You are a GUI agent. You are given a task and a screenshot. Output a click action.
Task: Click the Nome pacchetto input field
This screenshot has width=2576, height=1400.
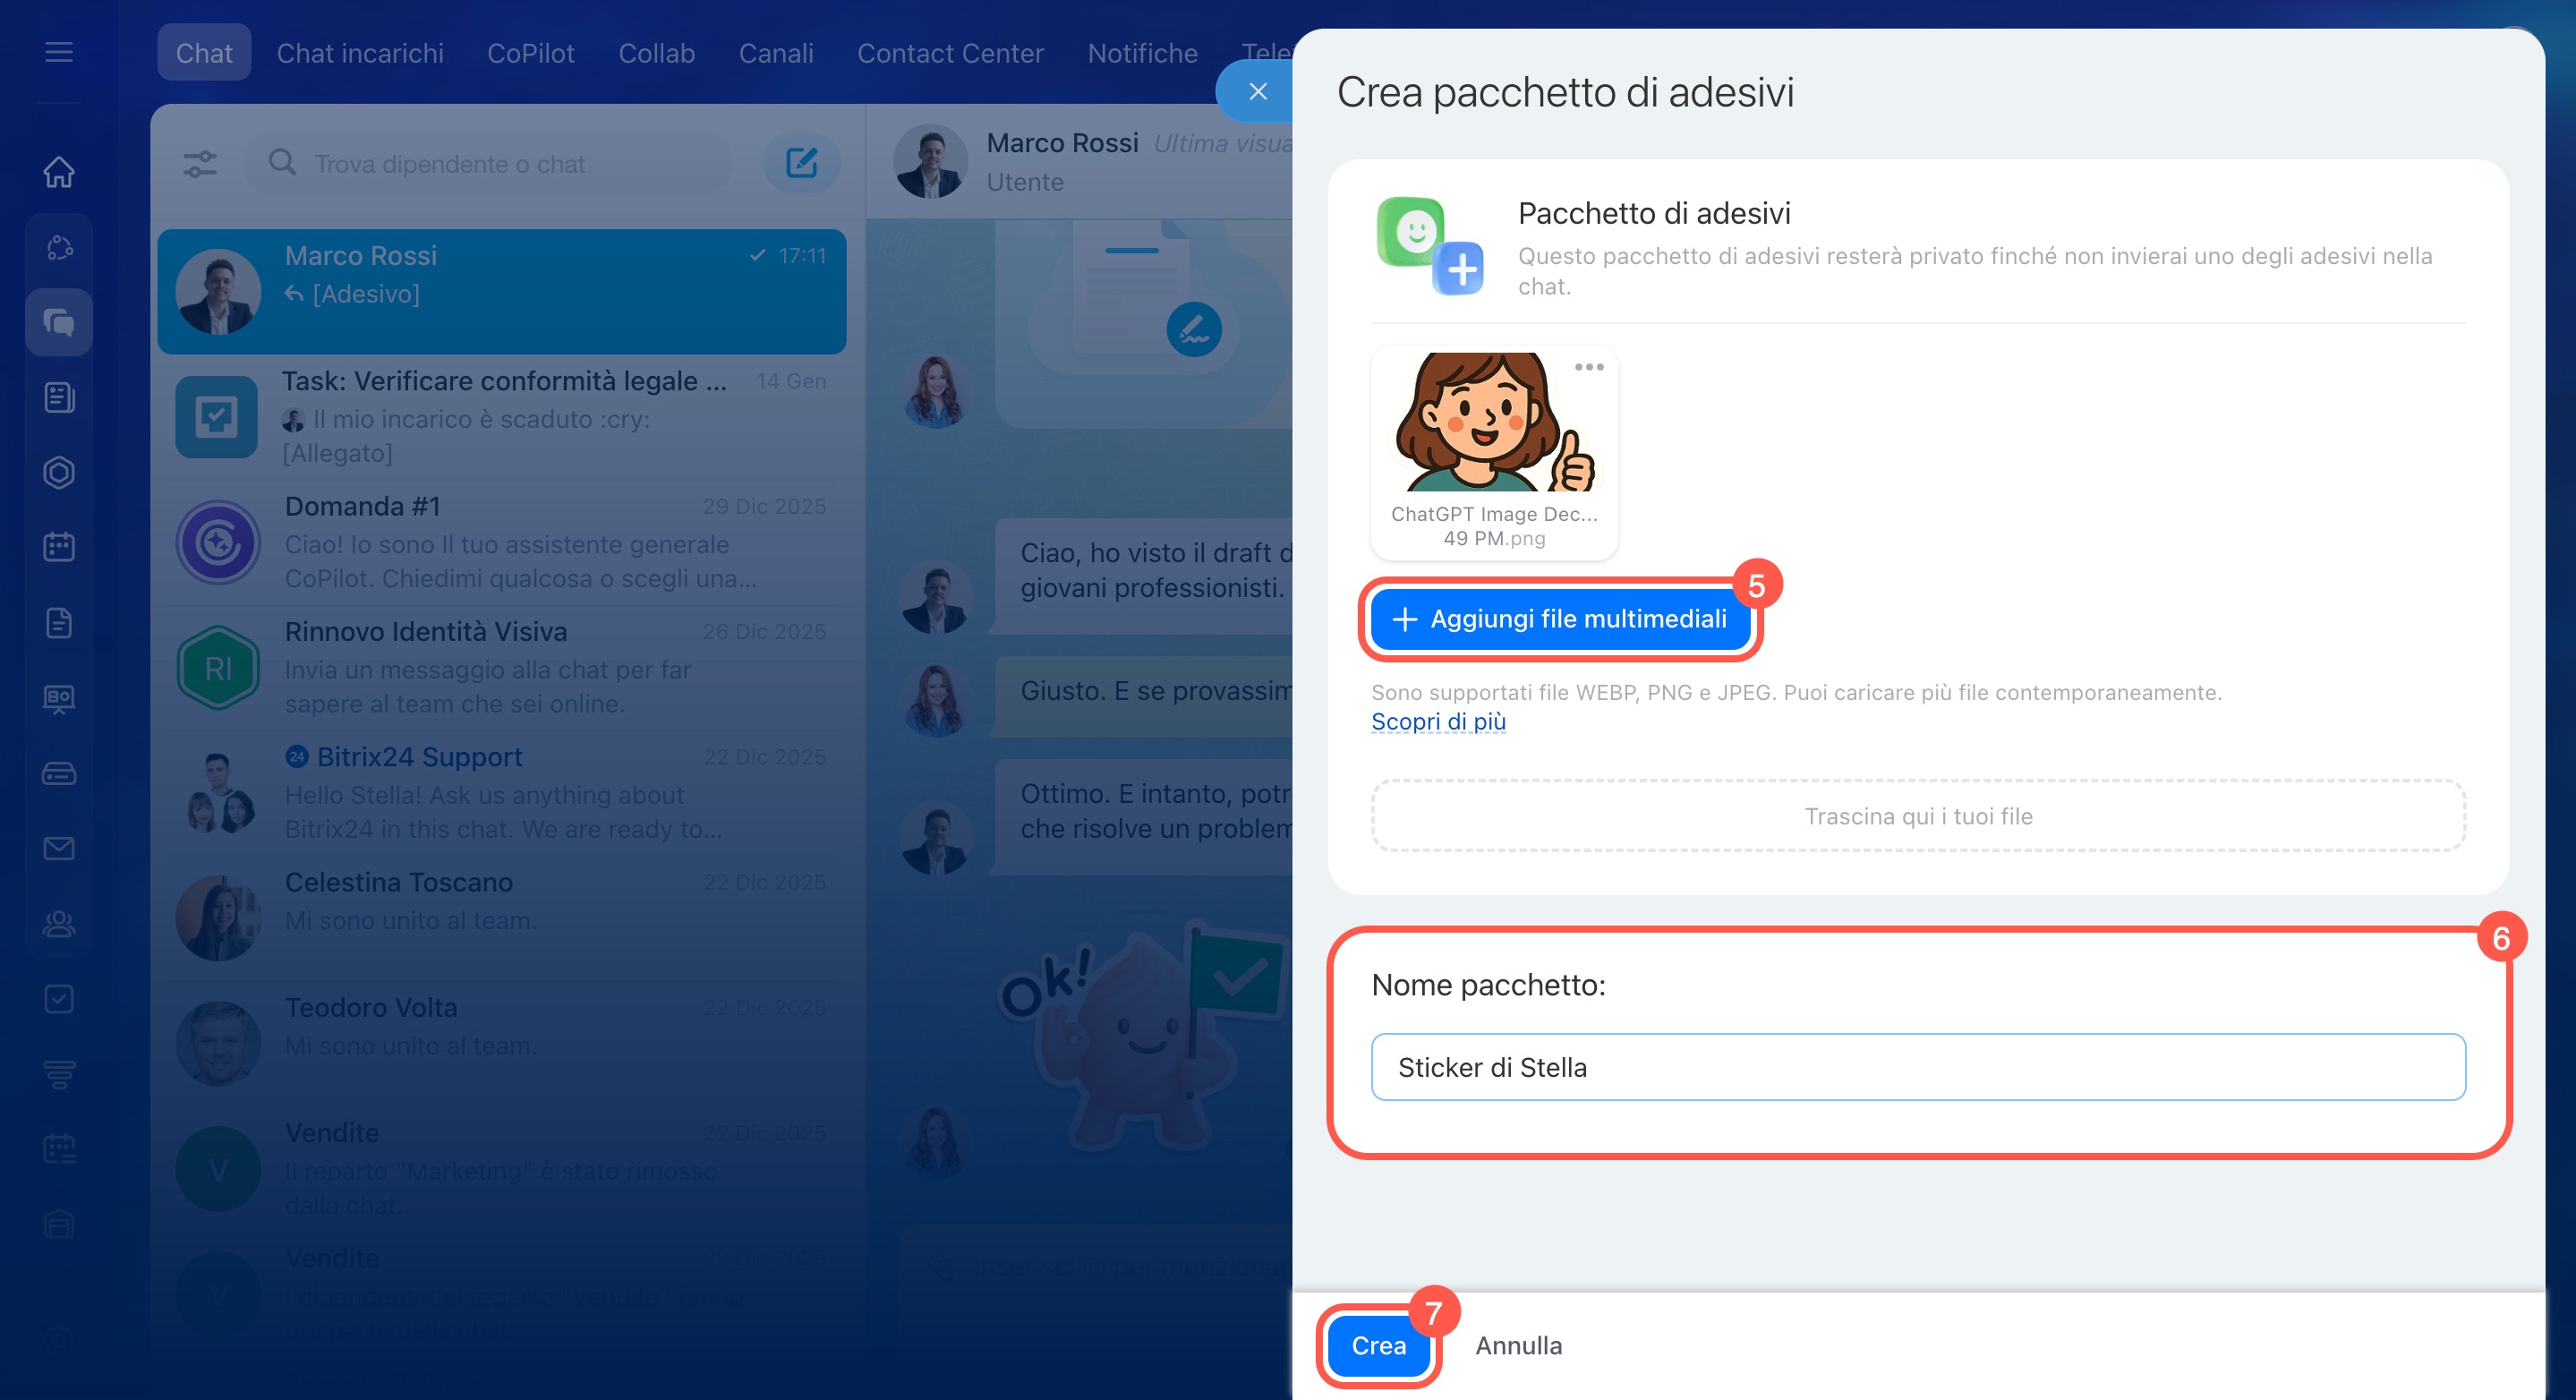pyautogui.click(x=1917, y=1067)
